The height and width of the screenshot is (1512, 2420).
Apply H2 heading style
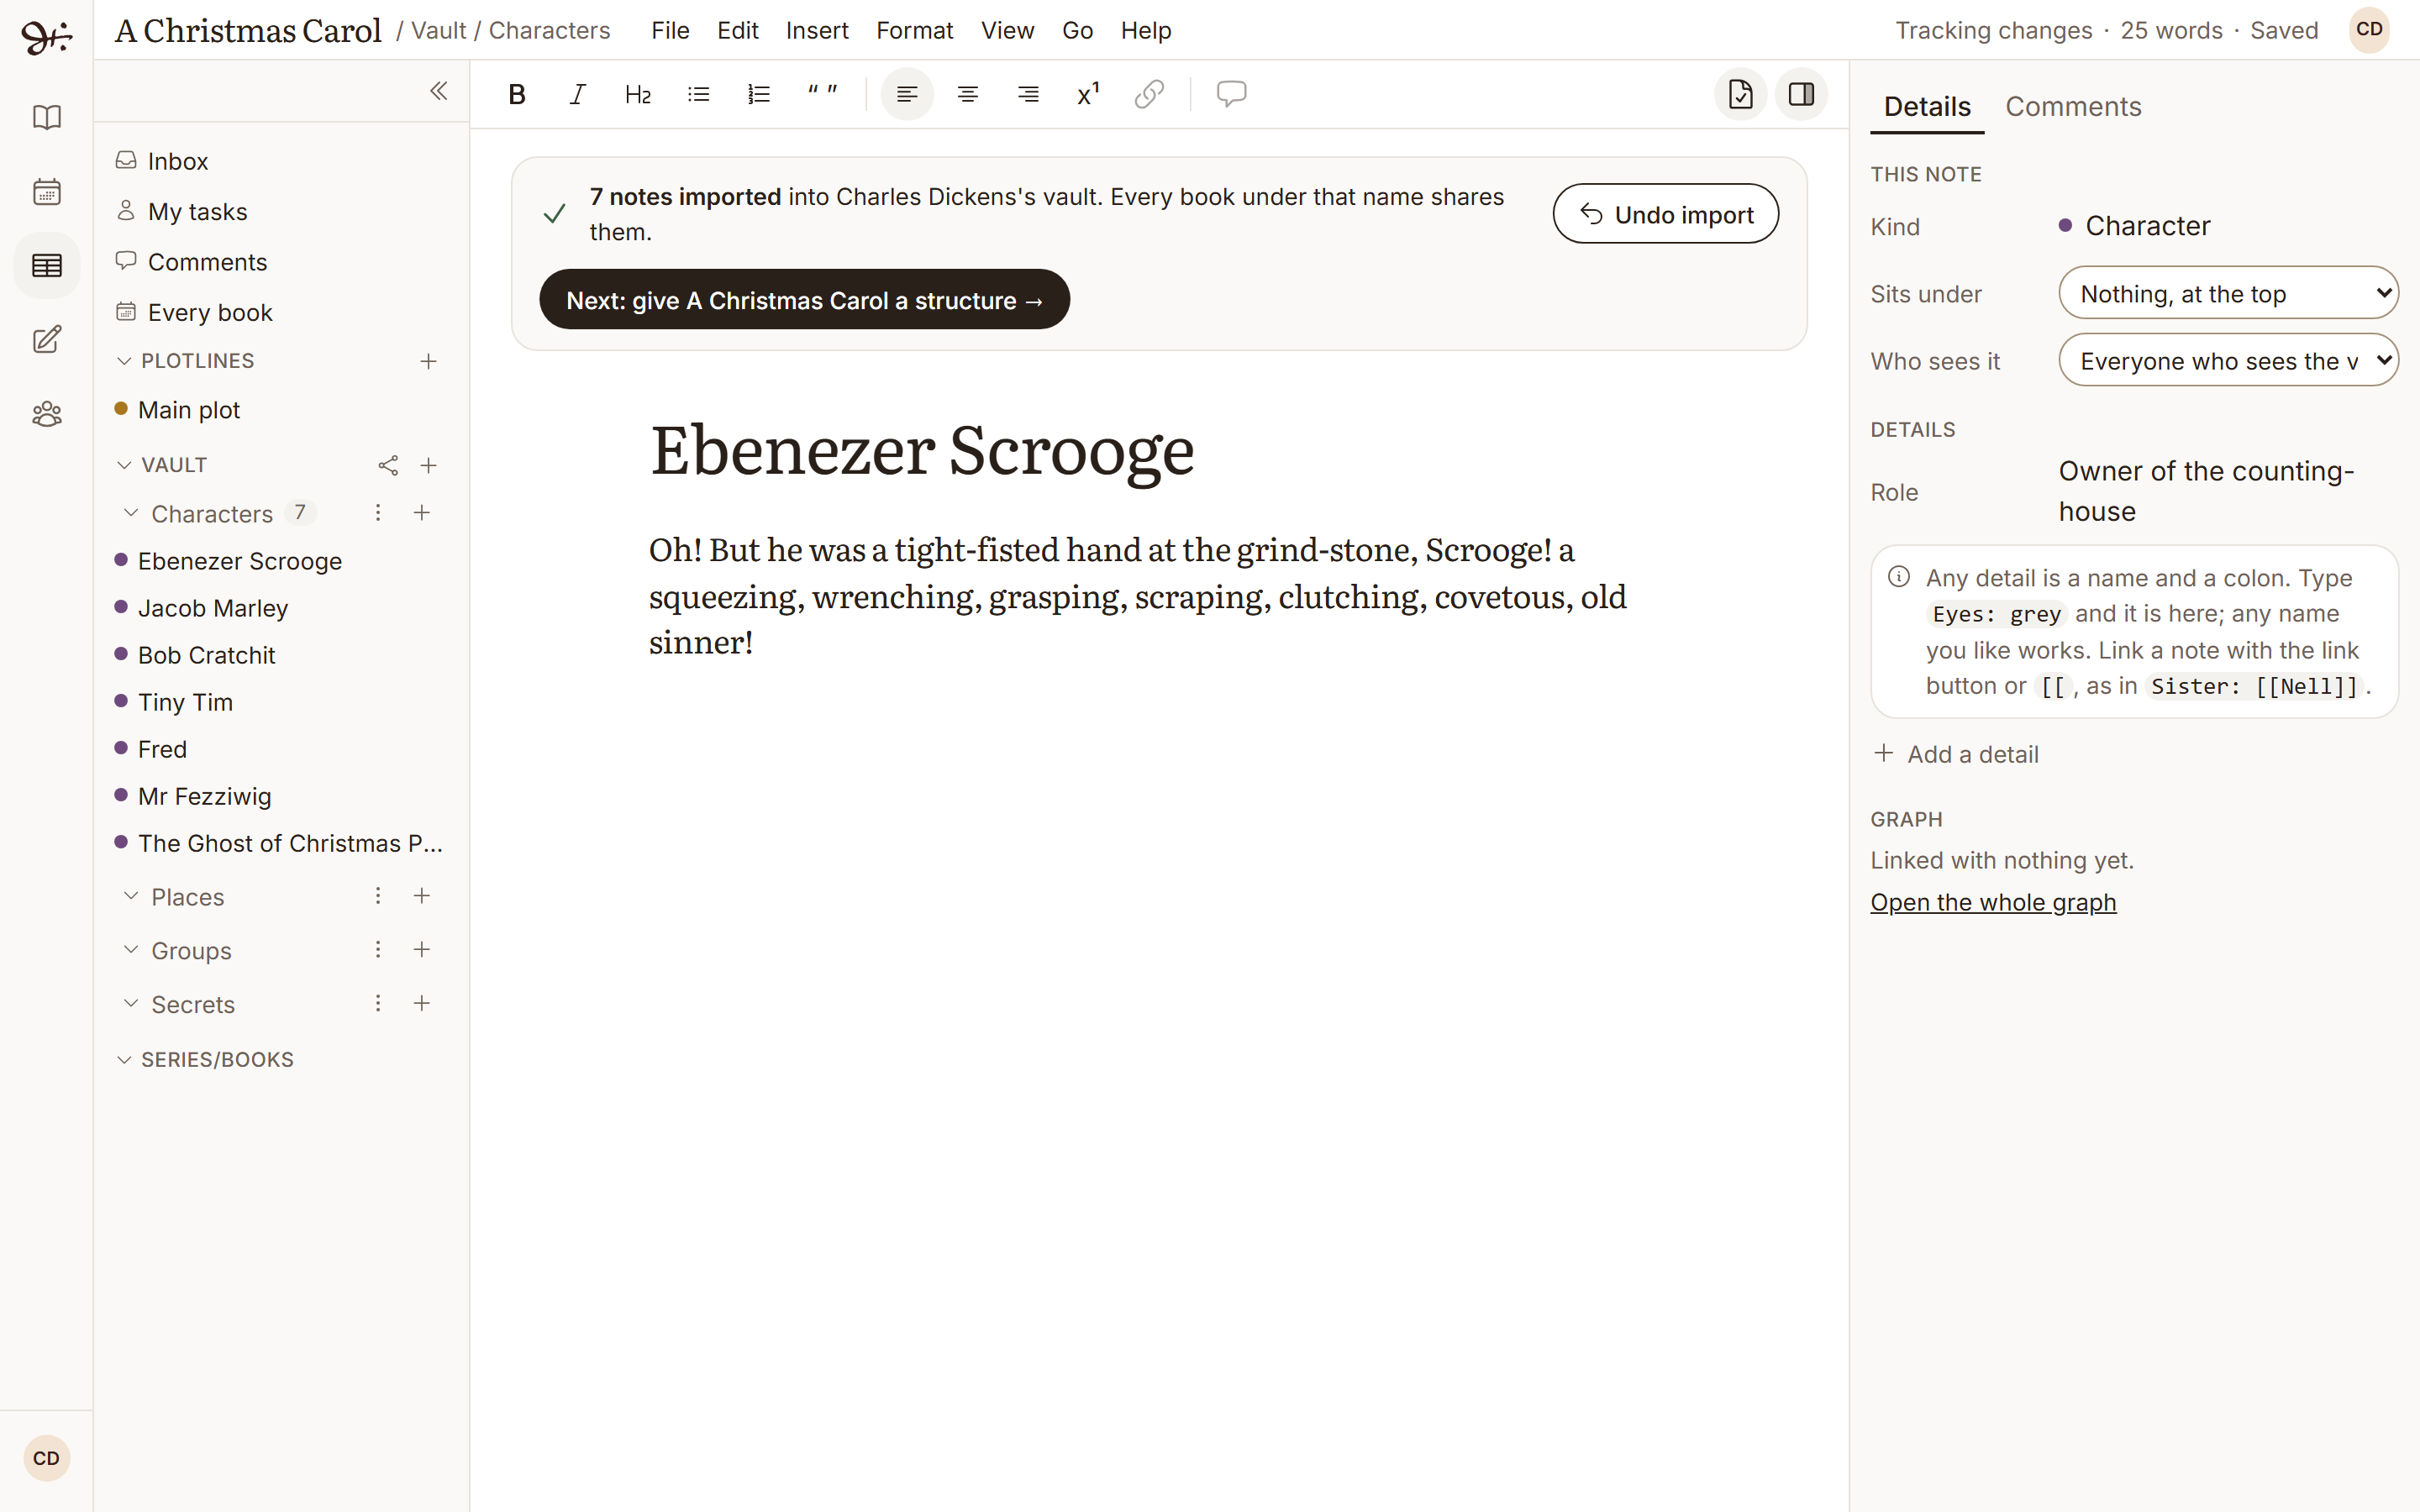[638, 94]
